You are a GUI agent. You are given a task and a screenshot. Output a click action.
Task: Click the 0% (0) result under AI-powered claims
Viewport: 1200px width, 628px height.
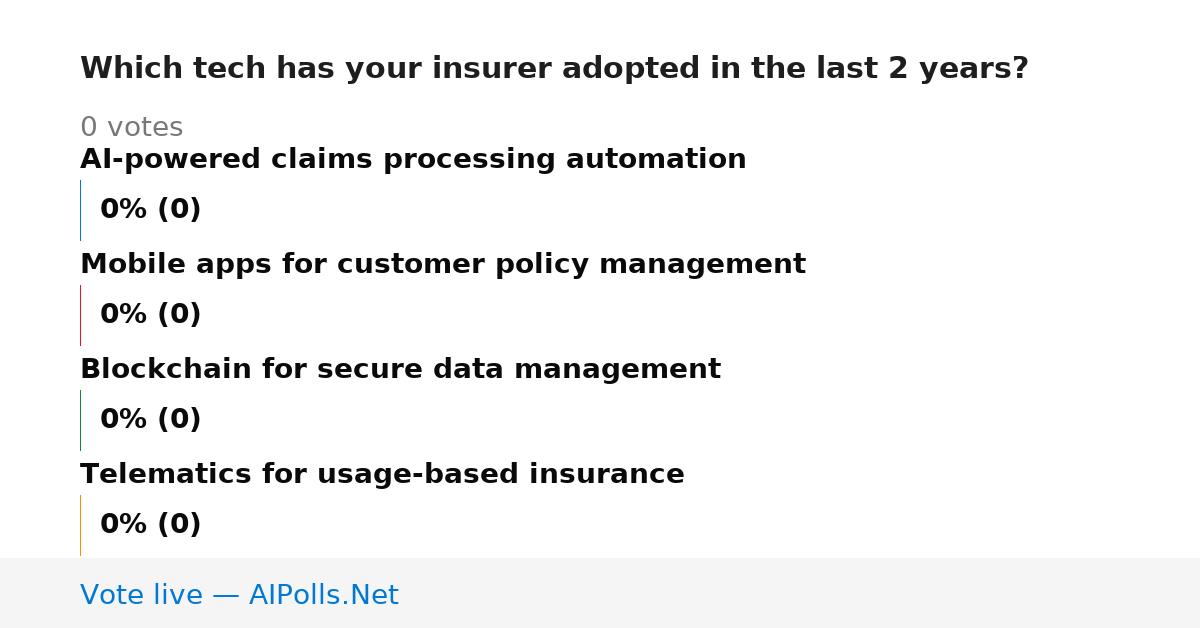[x=150, y=210]
